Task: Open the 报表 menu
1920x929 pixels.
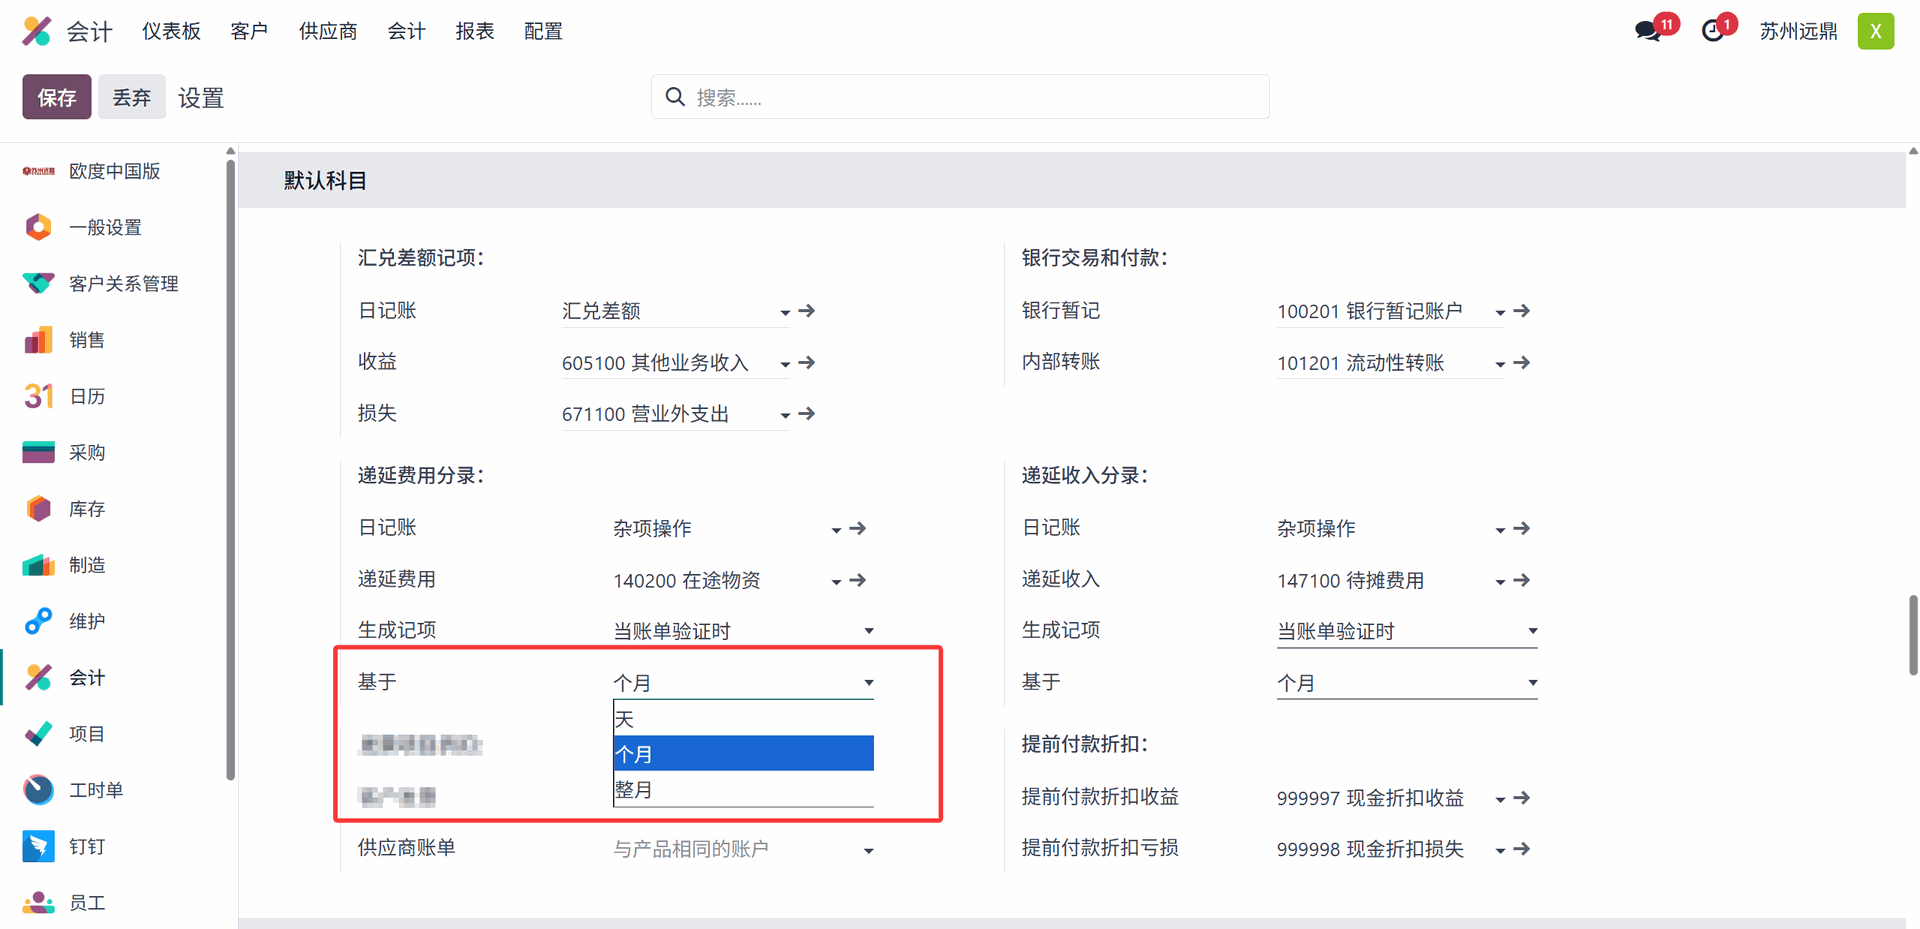Action: point(474,31)
